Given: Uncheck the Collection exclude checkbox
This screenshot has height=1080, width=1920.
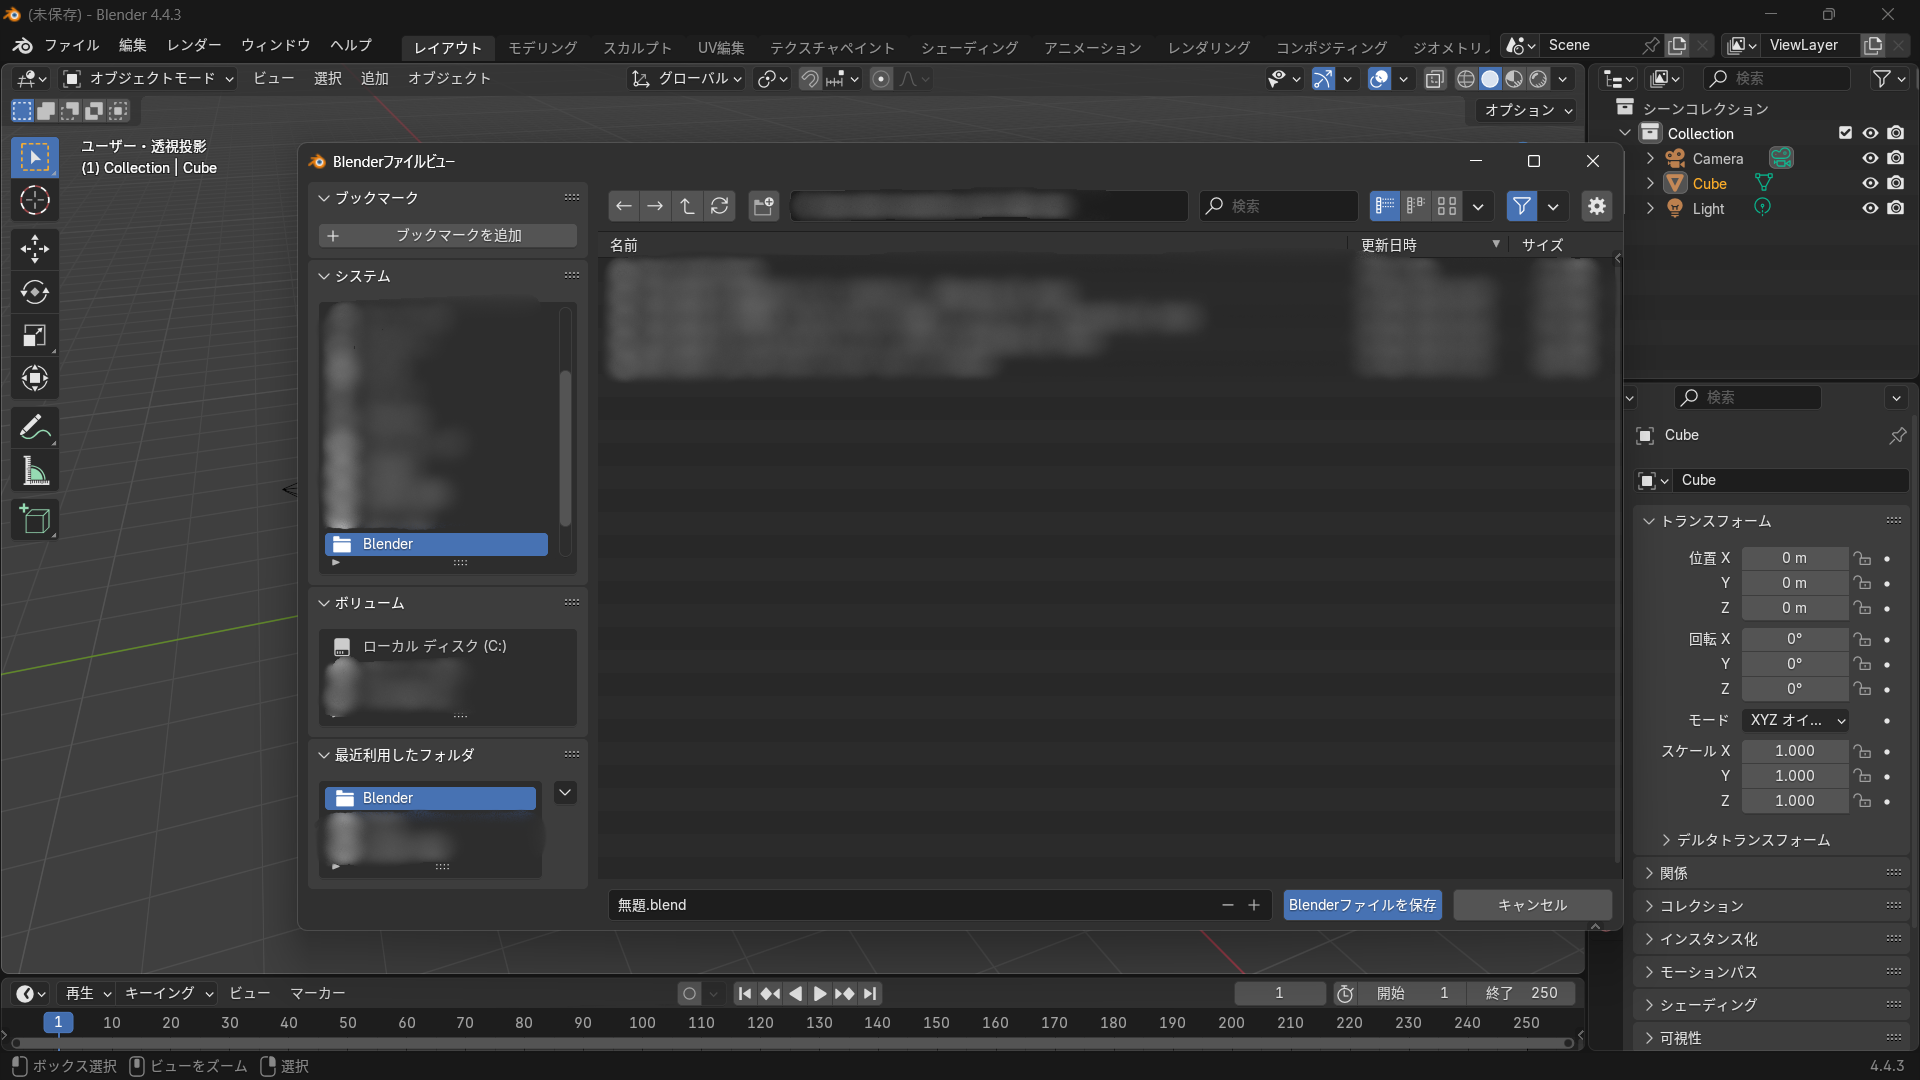Looking at the screenshot, I should (1846, 133).
